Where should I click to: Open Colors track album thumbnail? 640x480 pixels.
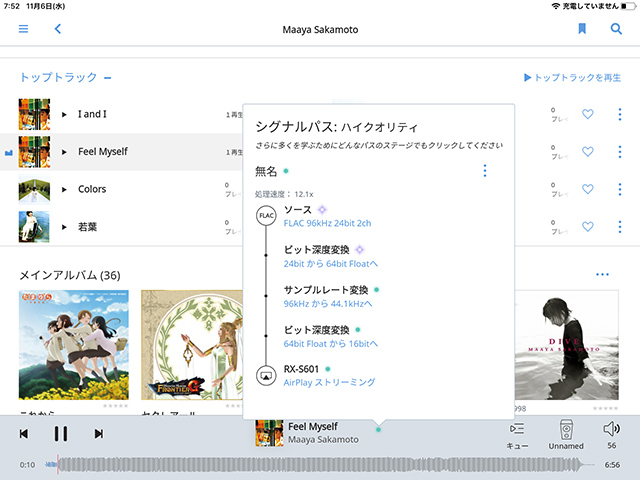point(34,189)
